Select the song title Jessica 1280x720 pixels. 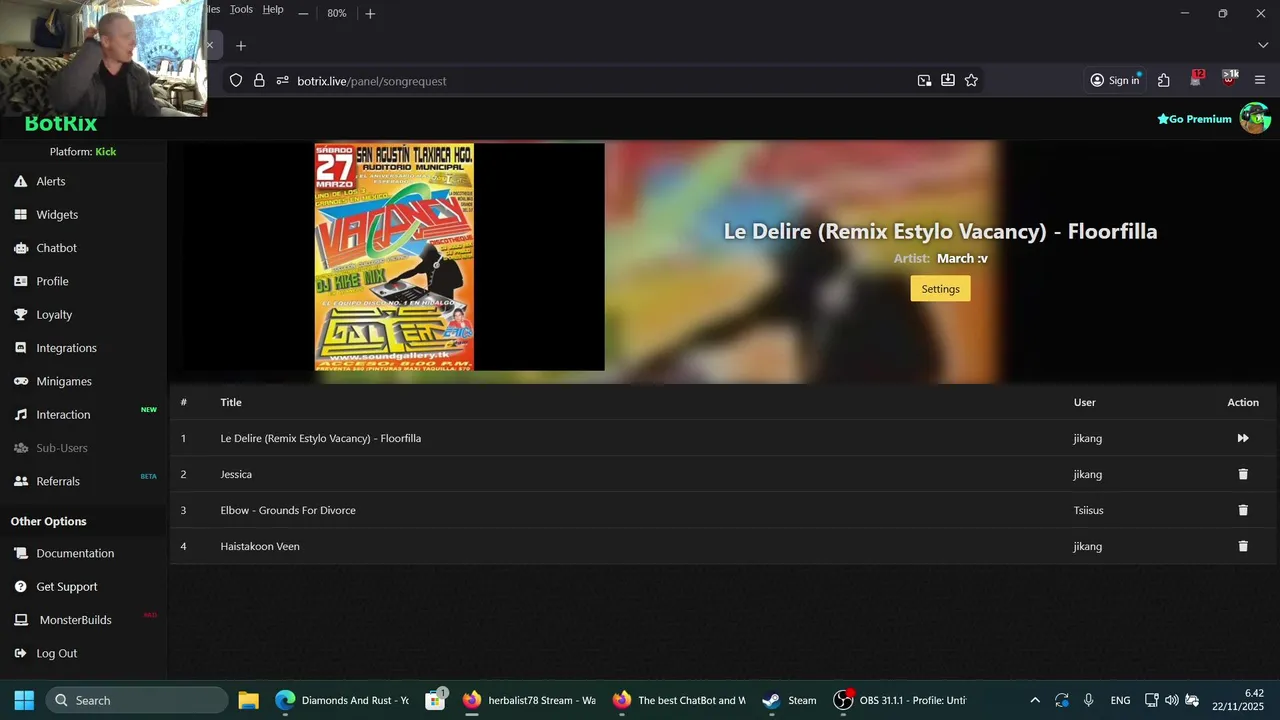click(x=236, y=474)
